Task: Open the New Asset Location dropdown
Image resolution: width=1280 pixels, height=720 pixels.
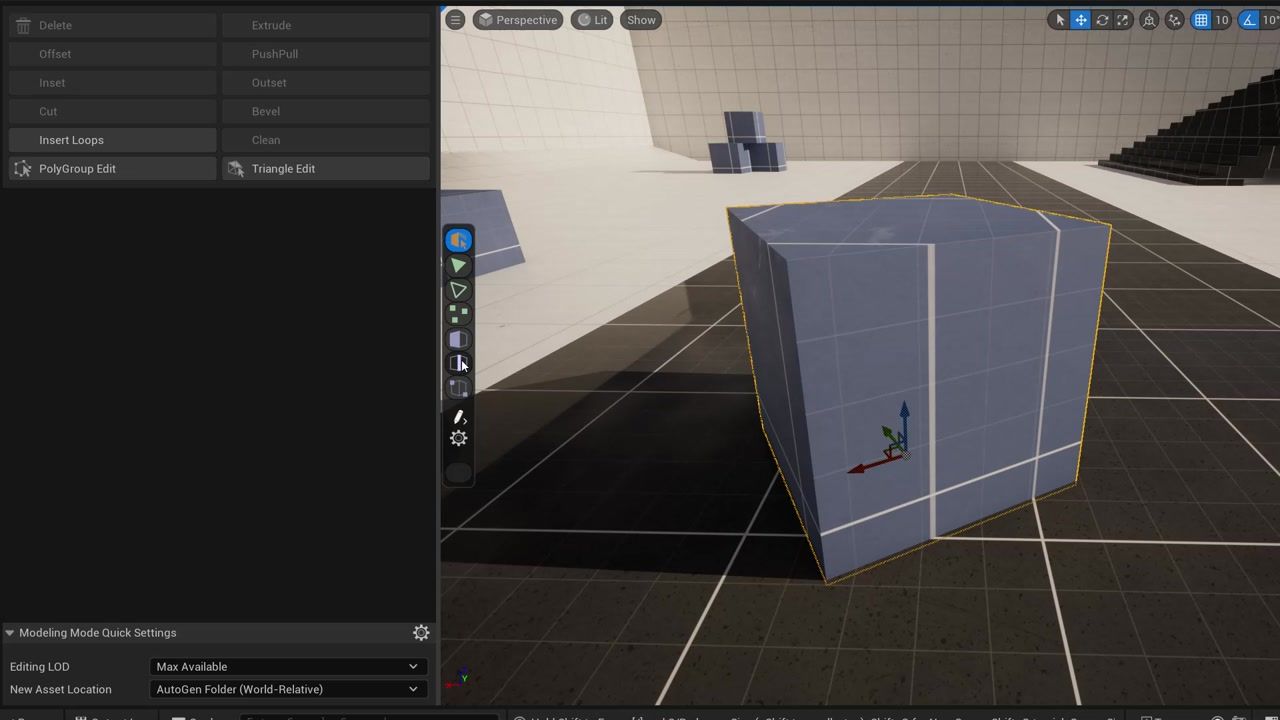Action: coord(288,689)
